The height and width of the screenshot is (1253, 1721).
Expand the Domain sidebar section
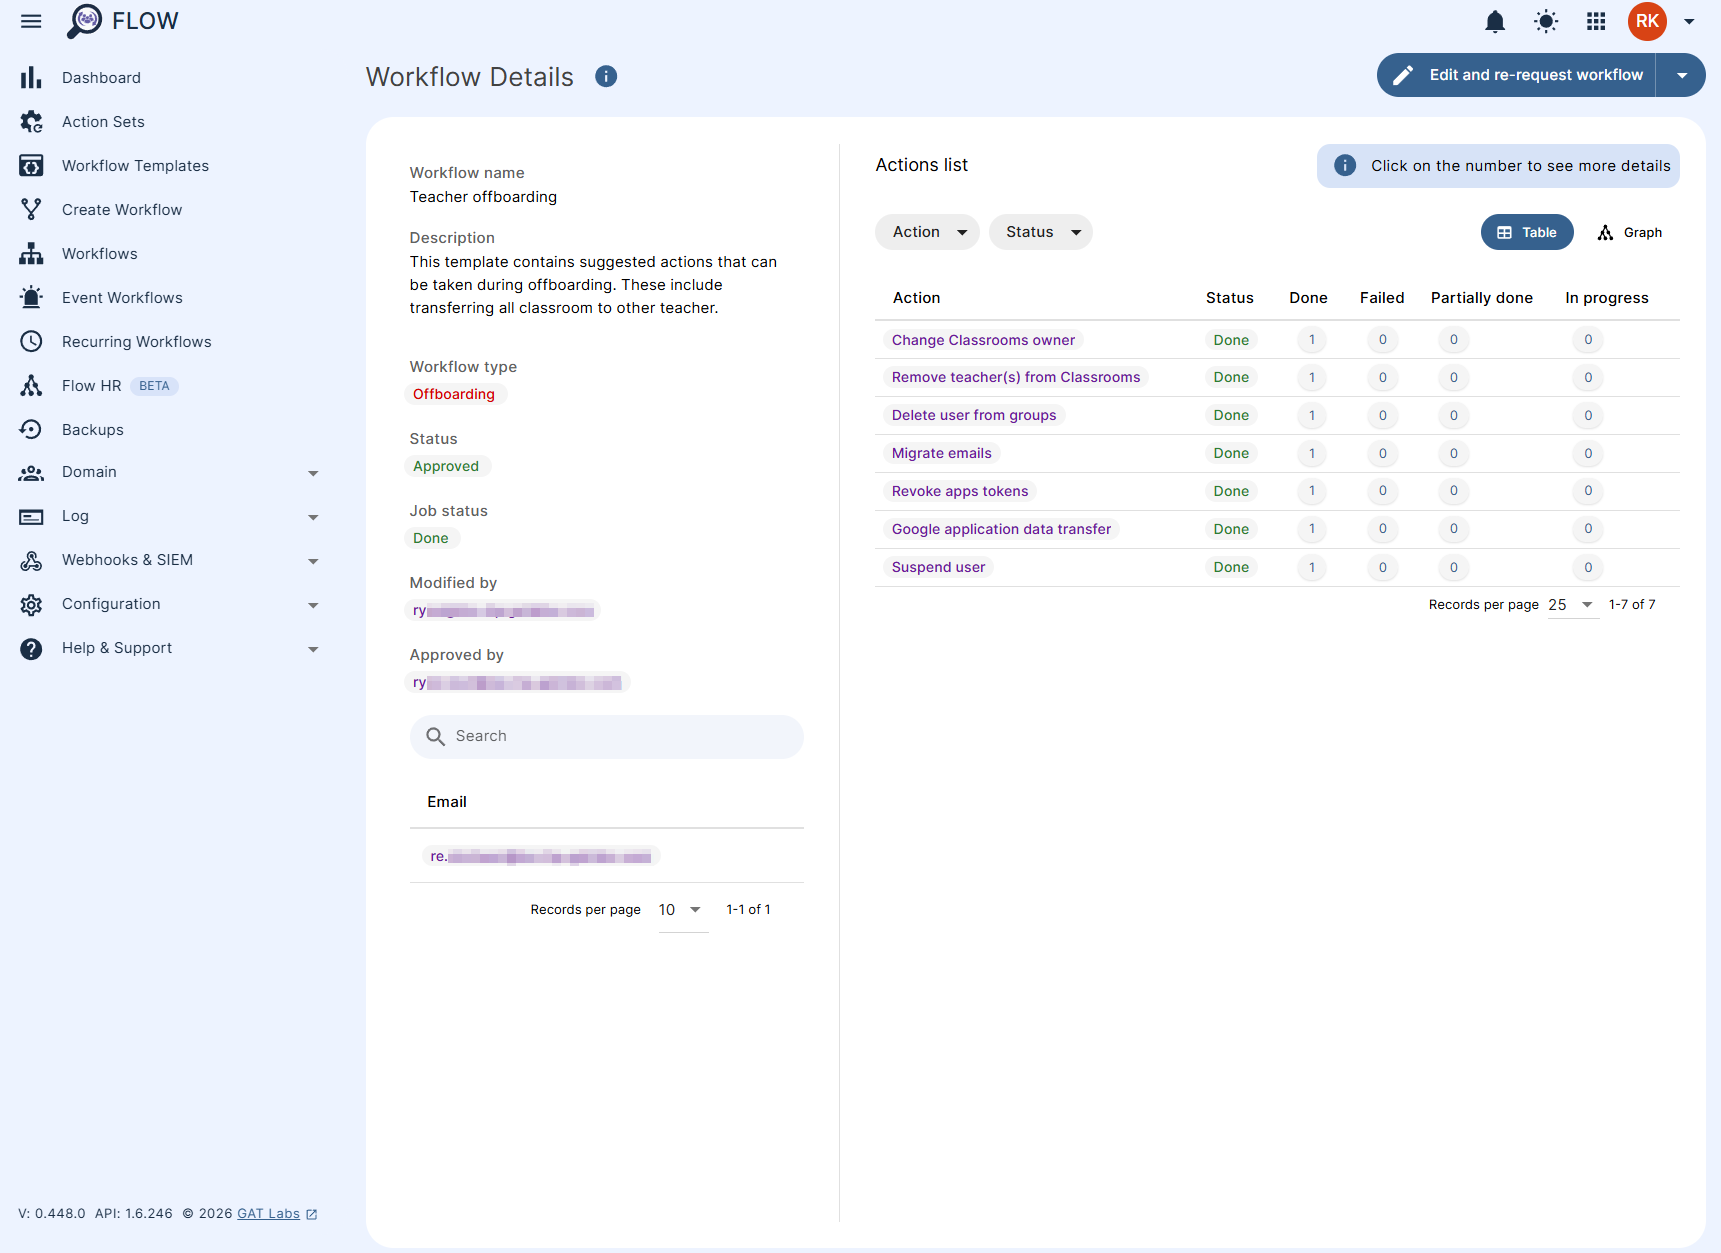tap(313, 473)
